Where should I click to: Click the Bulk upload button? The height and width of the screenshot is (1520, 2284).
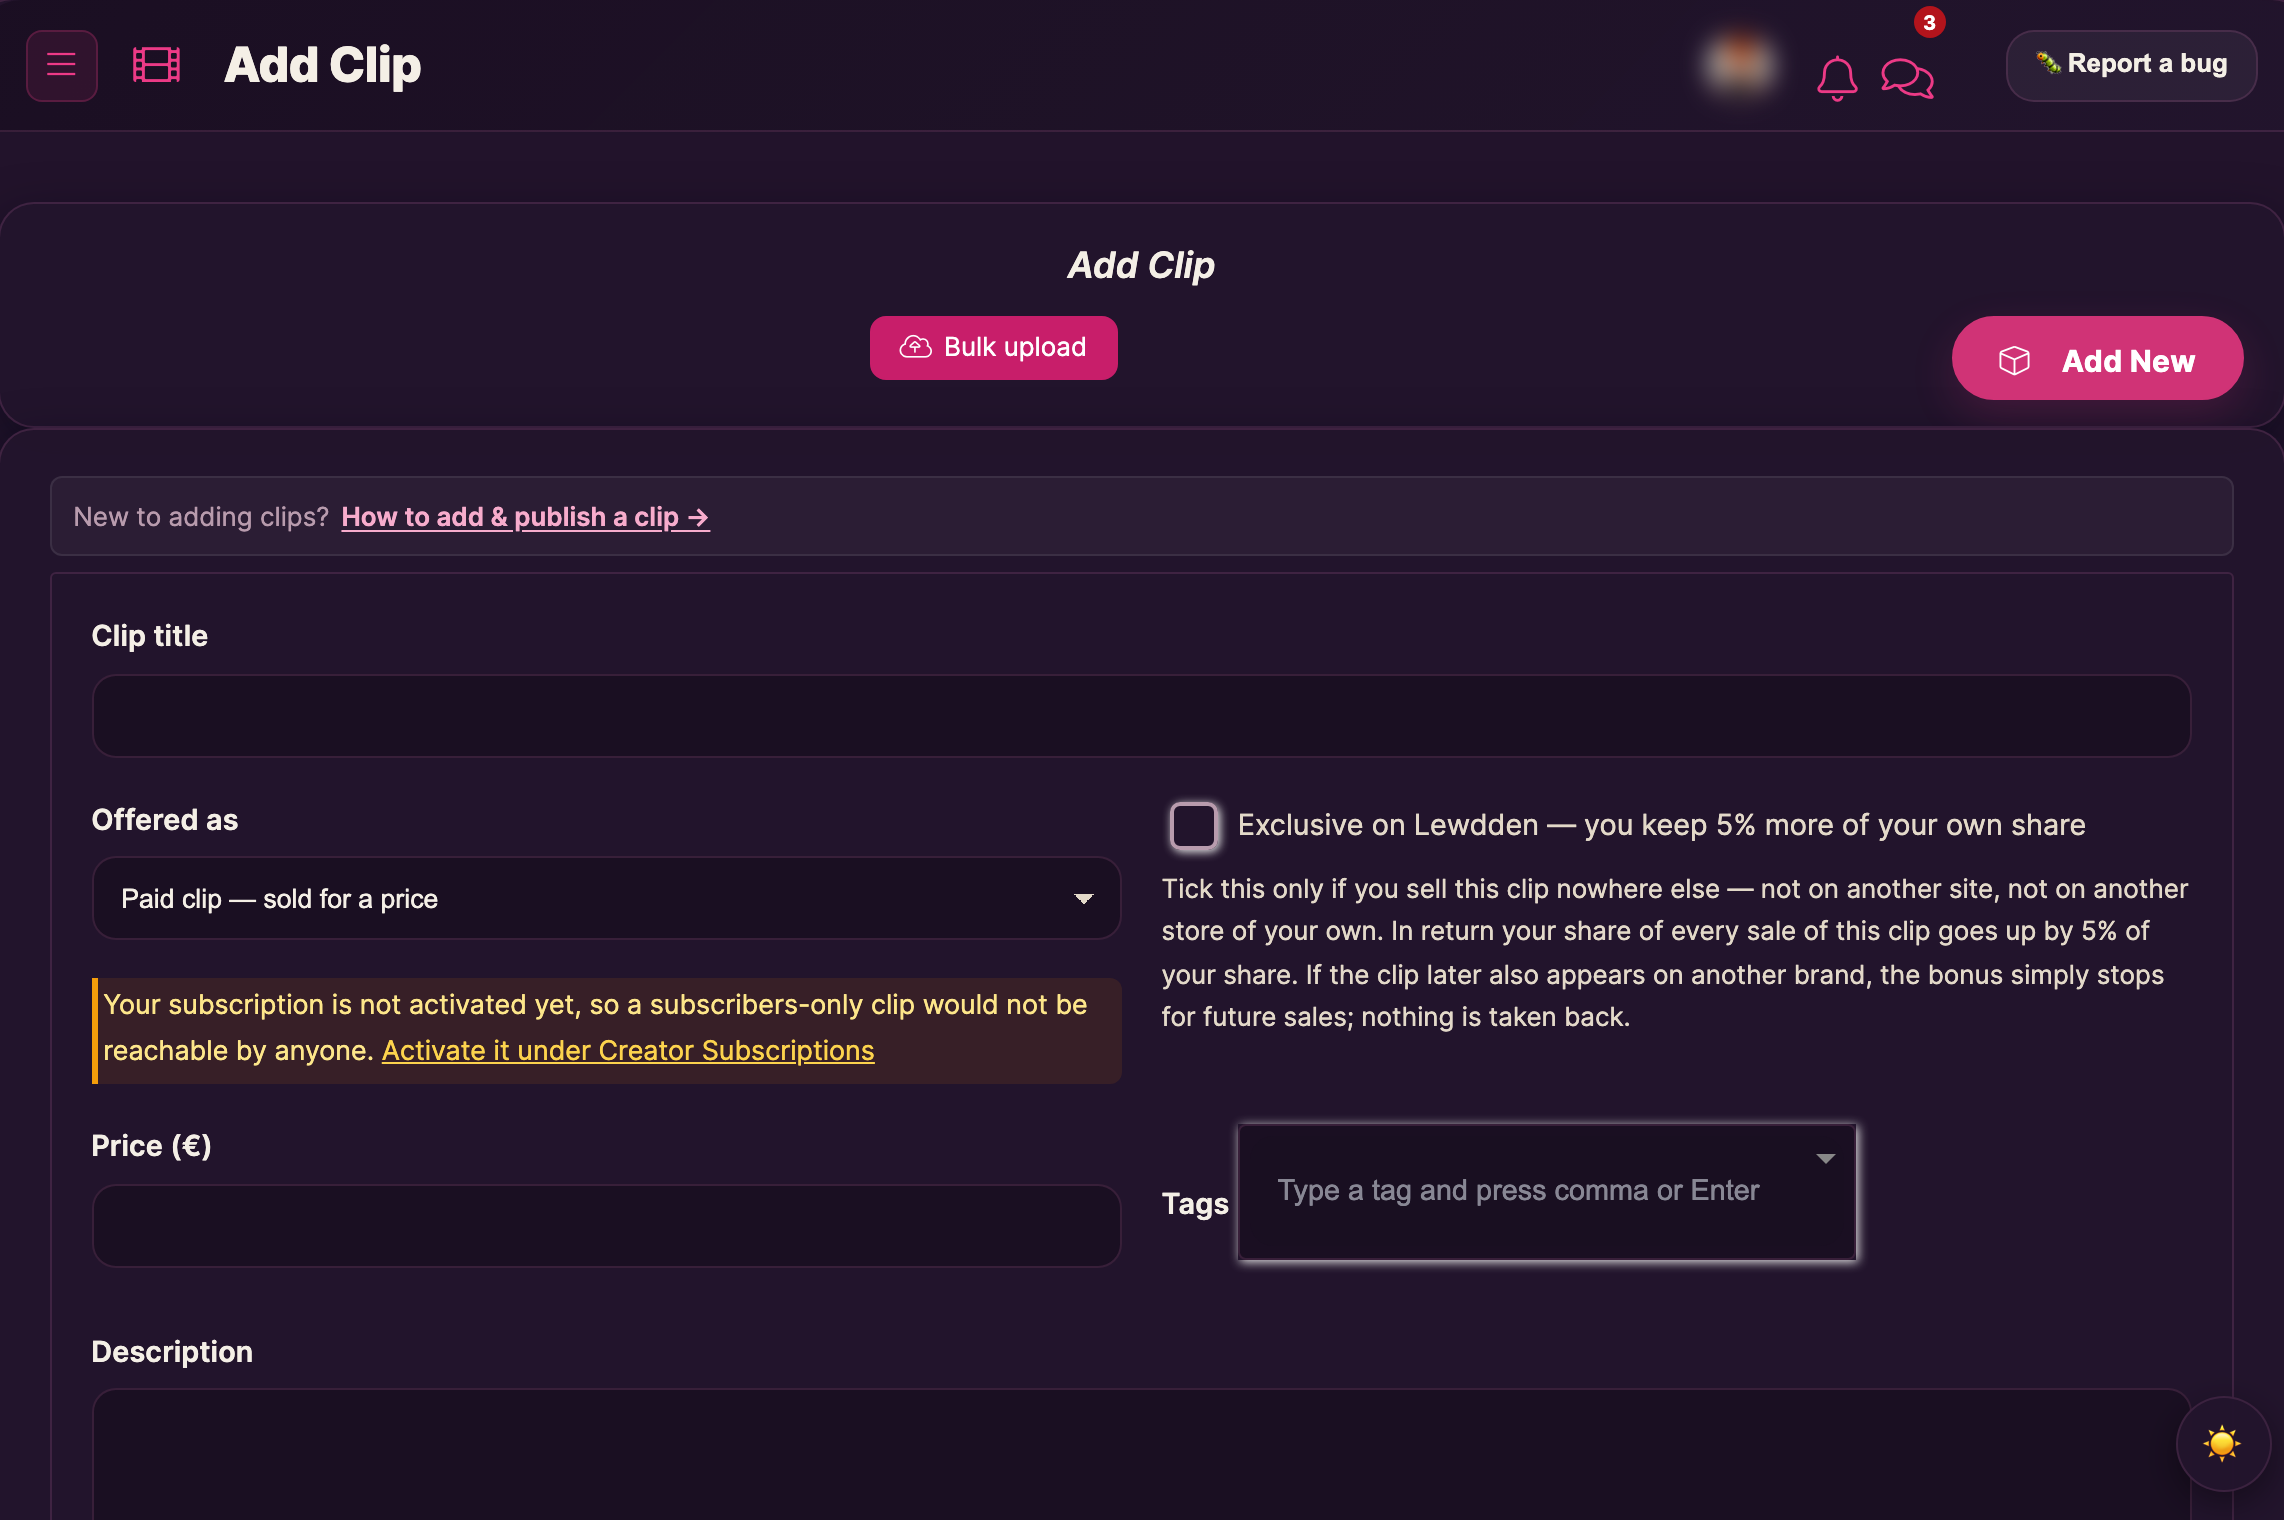point(993,348)
